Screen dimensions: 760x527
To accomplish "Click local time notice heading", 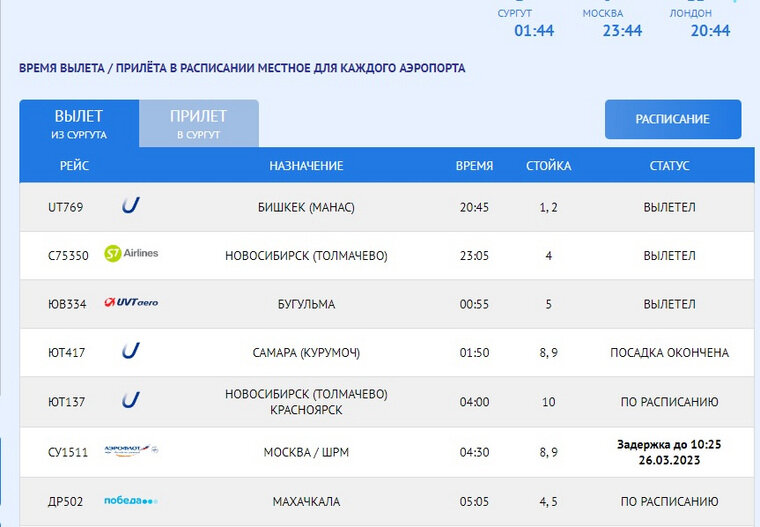I will tap(242, 68).
